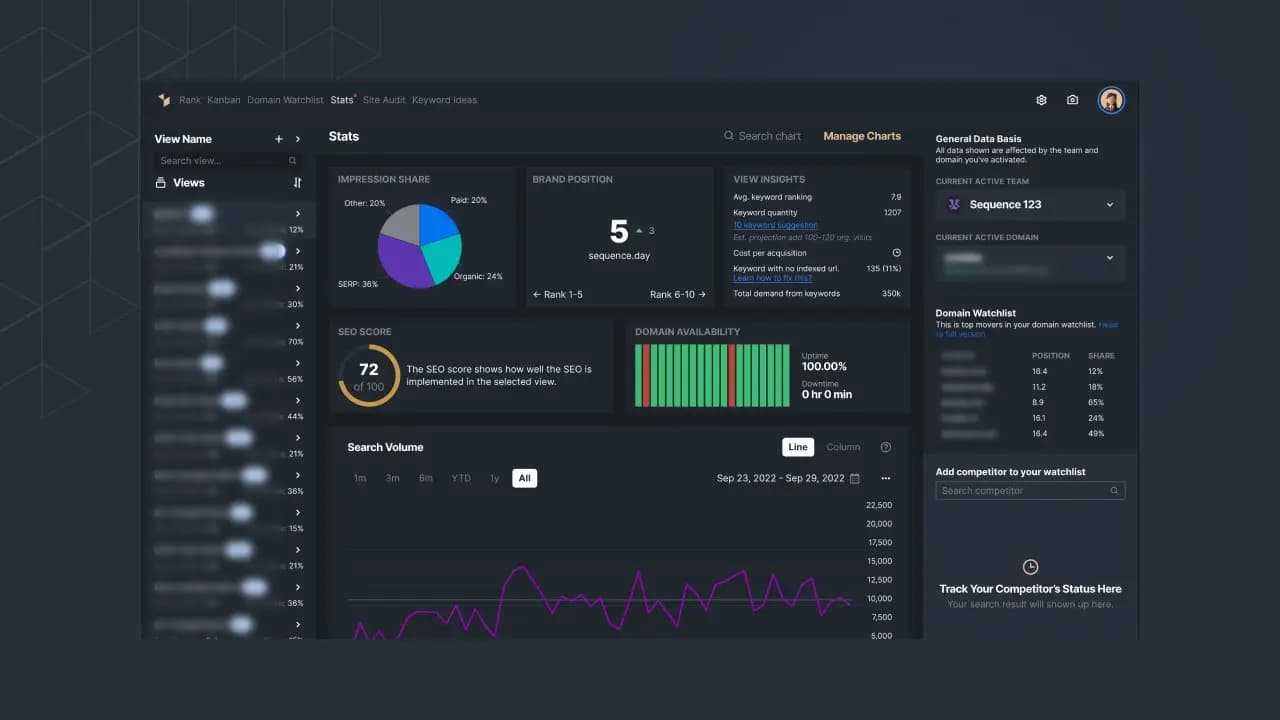Open the calendar icon beside the date range

coord(855,479)
